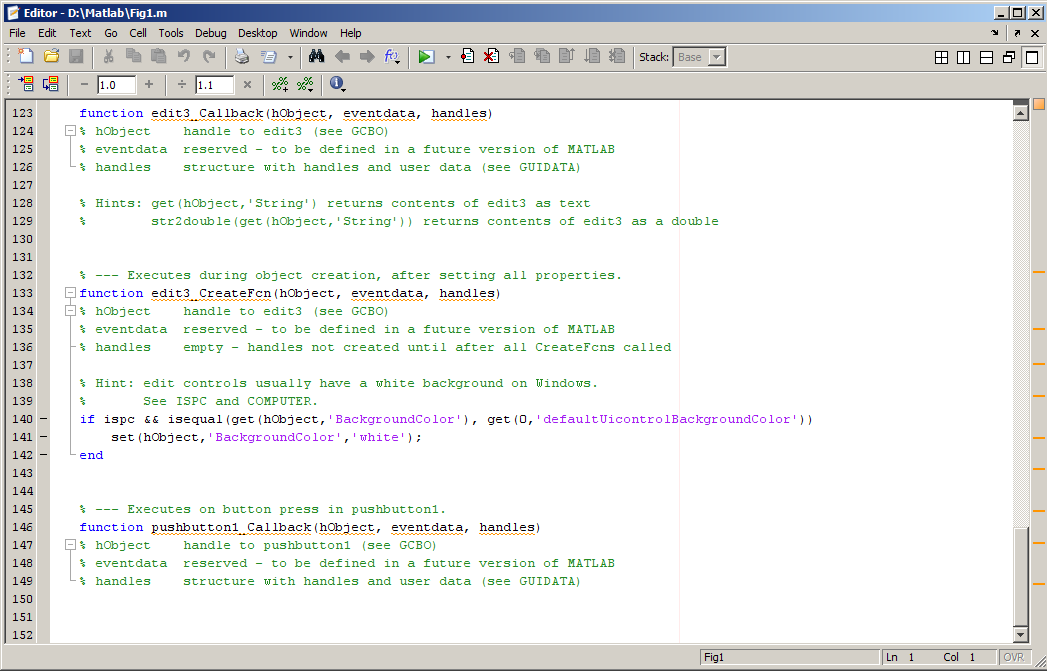Open the orange message indicator box above scrollbar
The image size is (1047, 671).
click(x=1038, y=103)
